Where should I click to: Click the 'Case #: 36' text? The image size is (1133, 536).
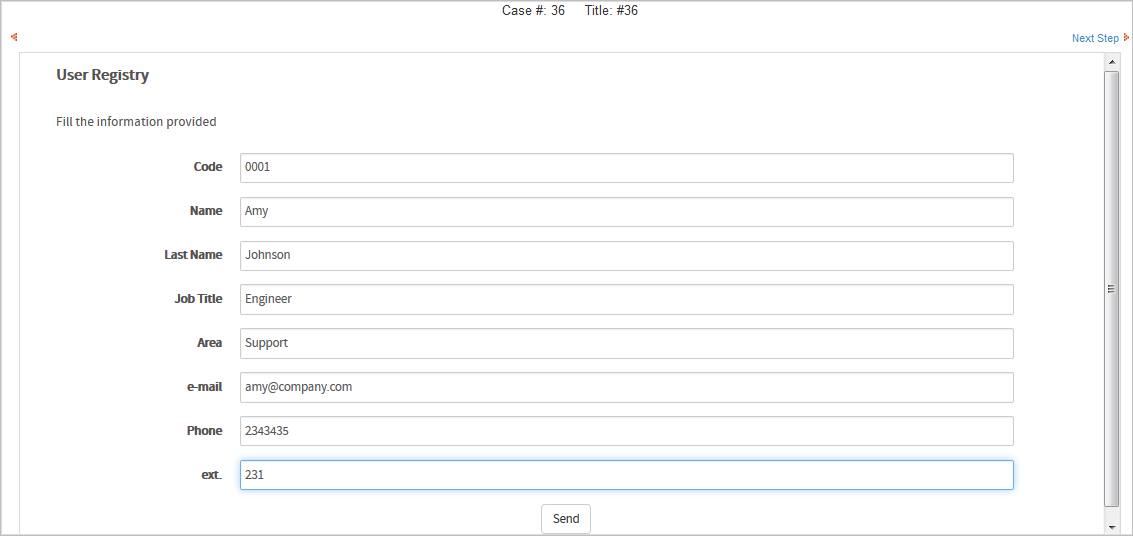click(533, 11)
